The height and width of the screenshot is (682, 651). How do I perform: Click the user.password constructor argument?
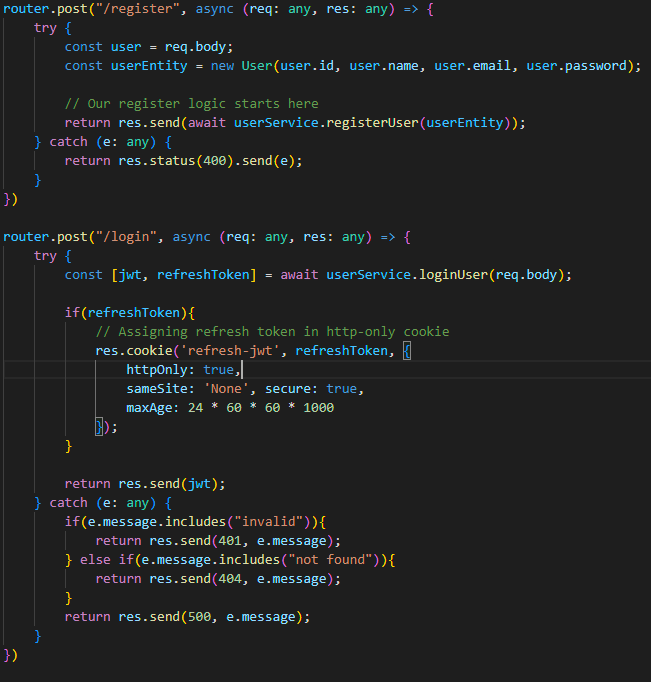tap(577, 66)
